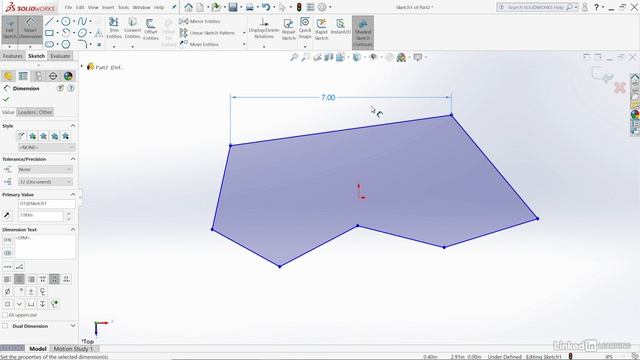Click the Rebuild traffic light icon

point(299,7)
